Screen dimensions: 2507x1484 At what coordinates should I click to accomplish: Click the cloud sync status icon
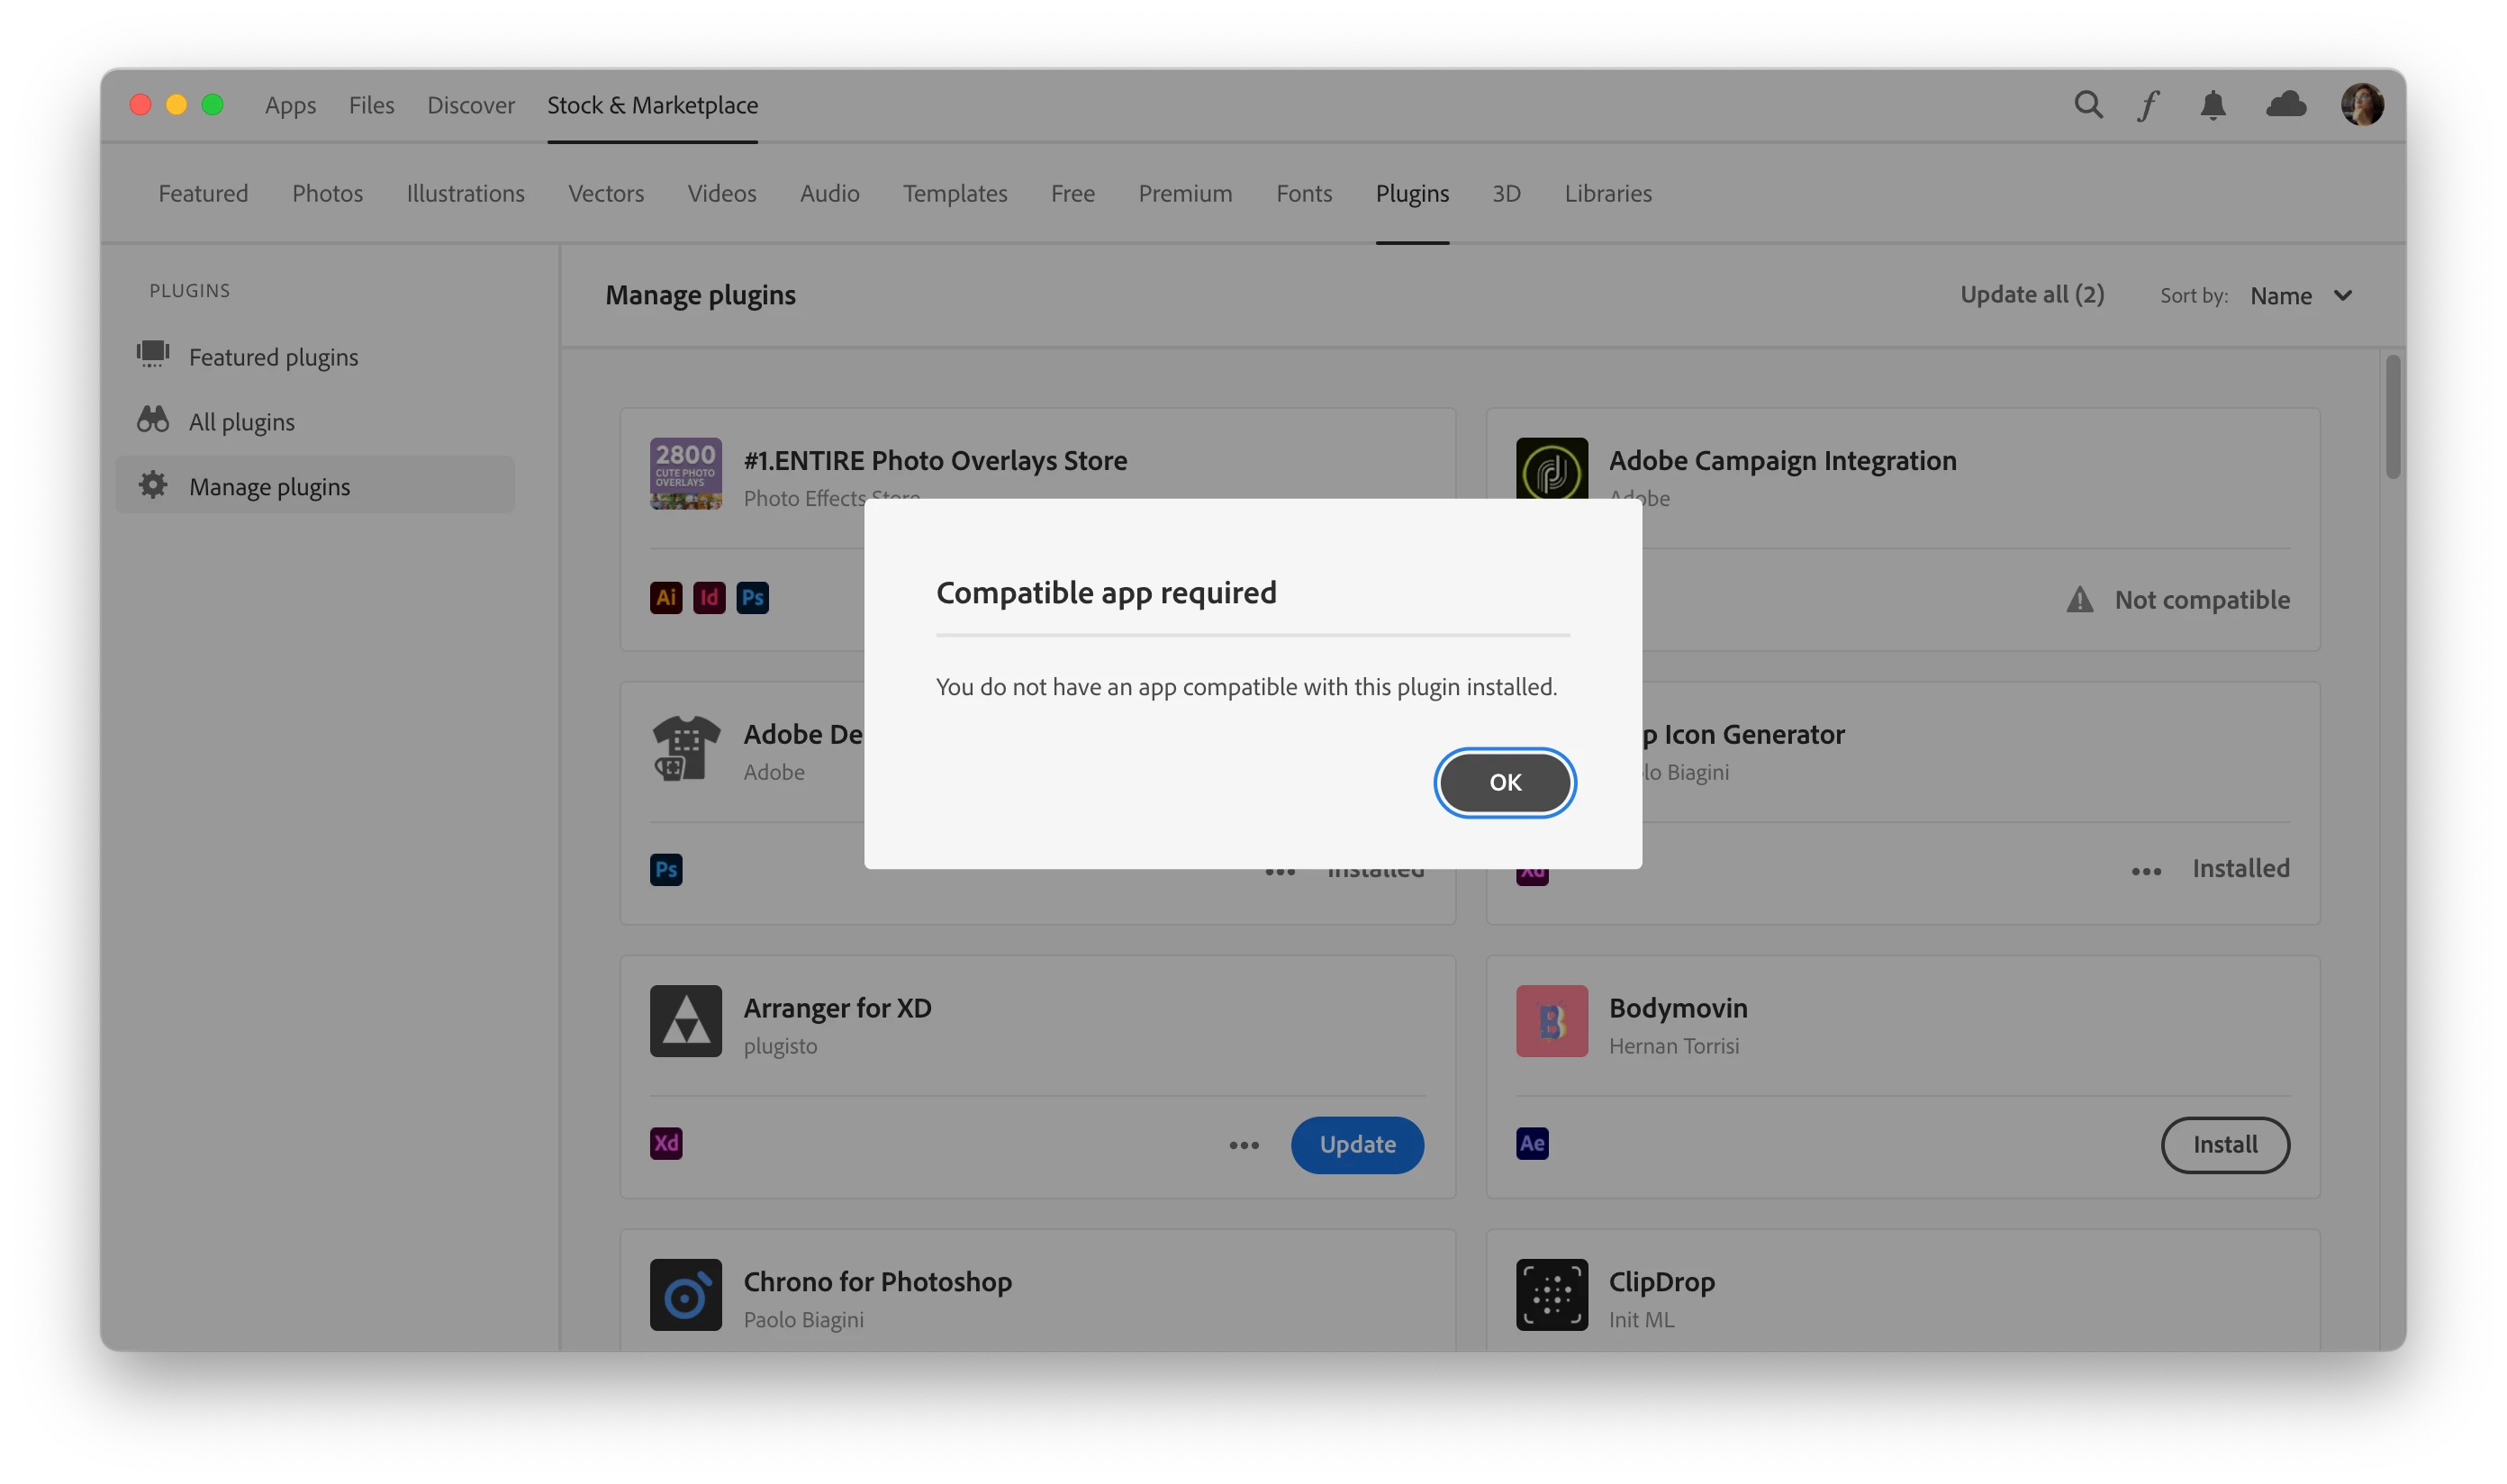2286,105
